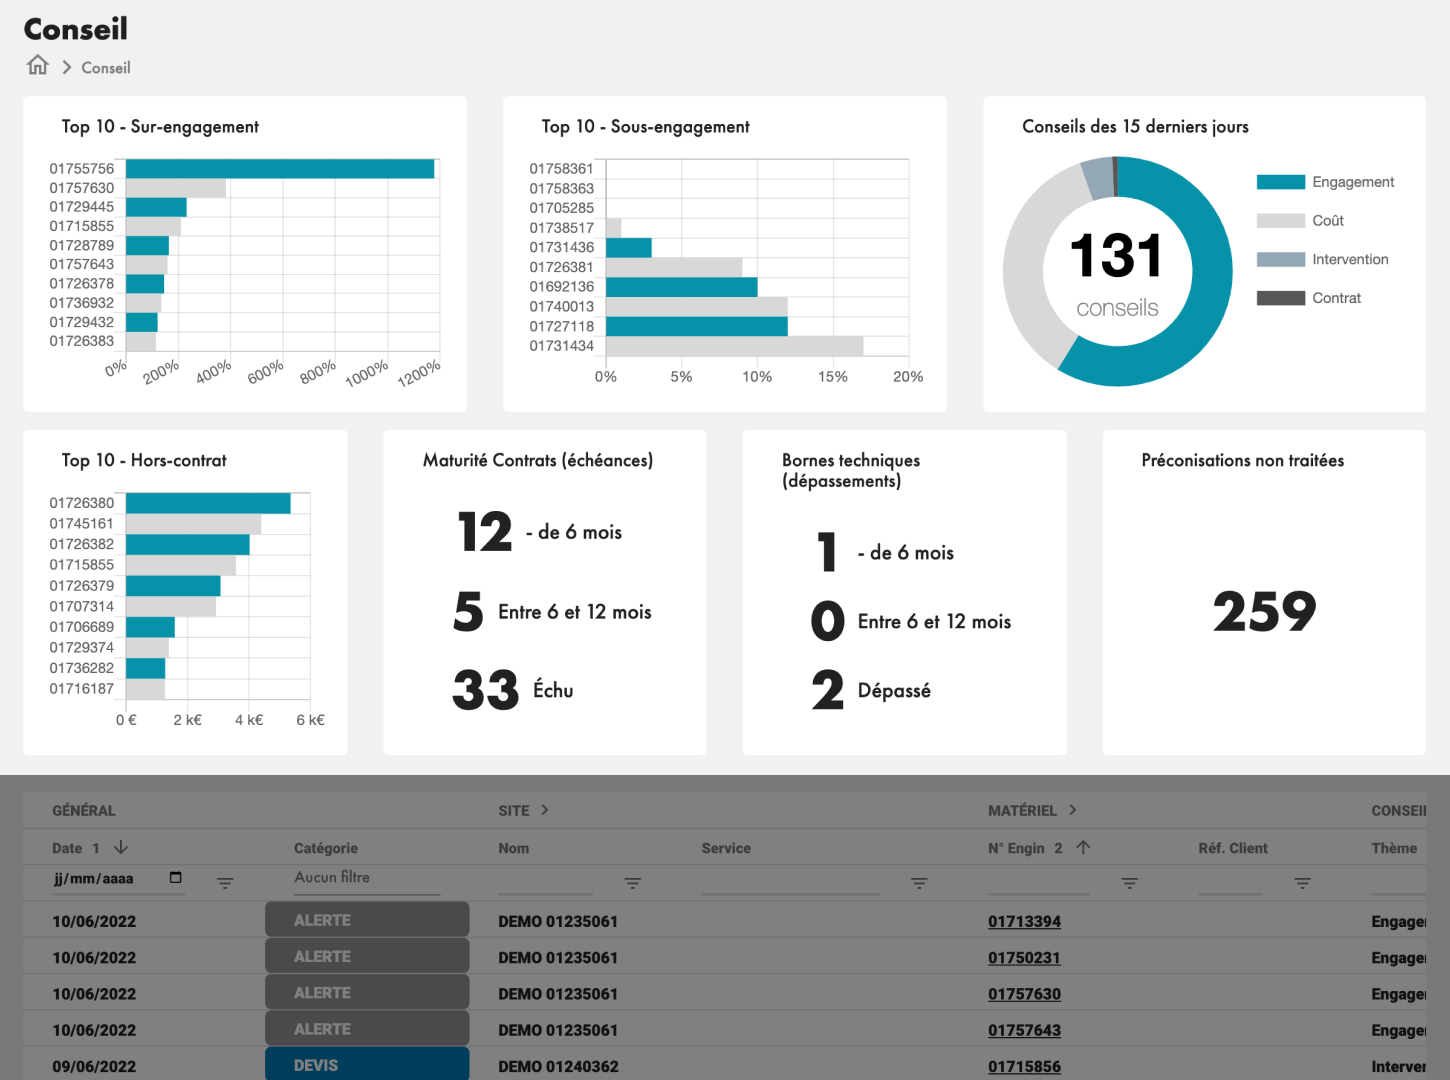The height and width of the screenshot is (1080, 1450).
Task: Open engine link 01713394
Action: (x=1024, y=922)
